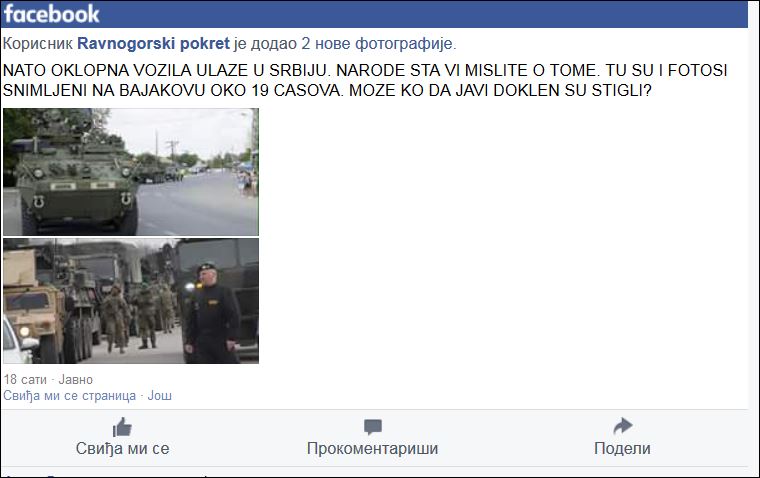
Task: Click the share arrow icon
Action: point(623,426)
